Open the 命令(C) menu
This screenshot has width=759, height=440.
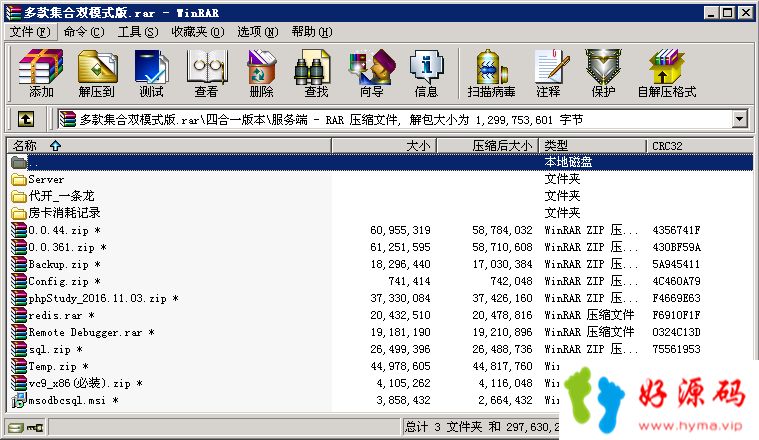84,32
